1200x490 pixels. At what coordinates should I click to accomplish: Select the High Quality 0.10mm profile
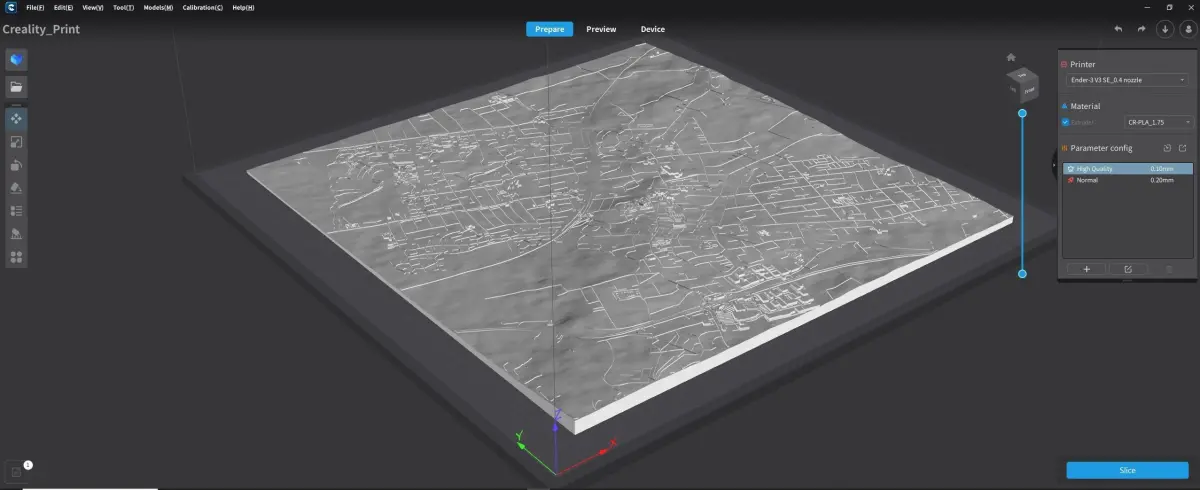pos(1127,169)
